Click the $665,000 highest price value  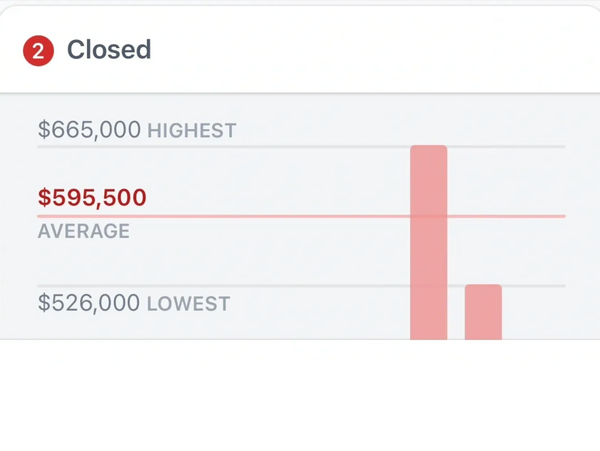89,130
